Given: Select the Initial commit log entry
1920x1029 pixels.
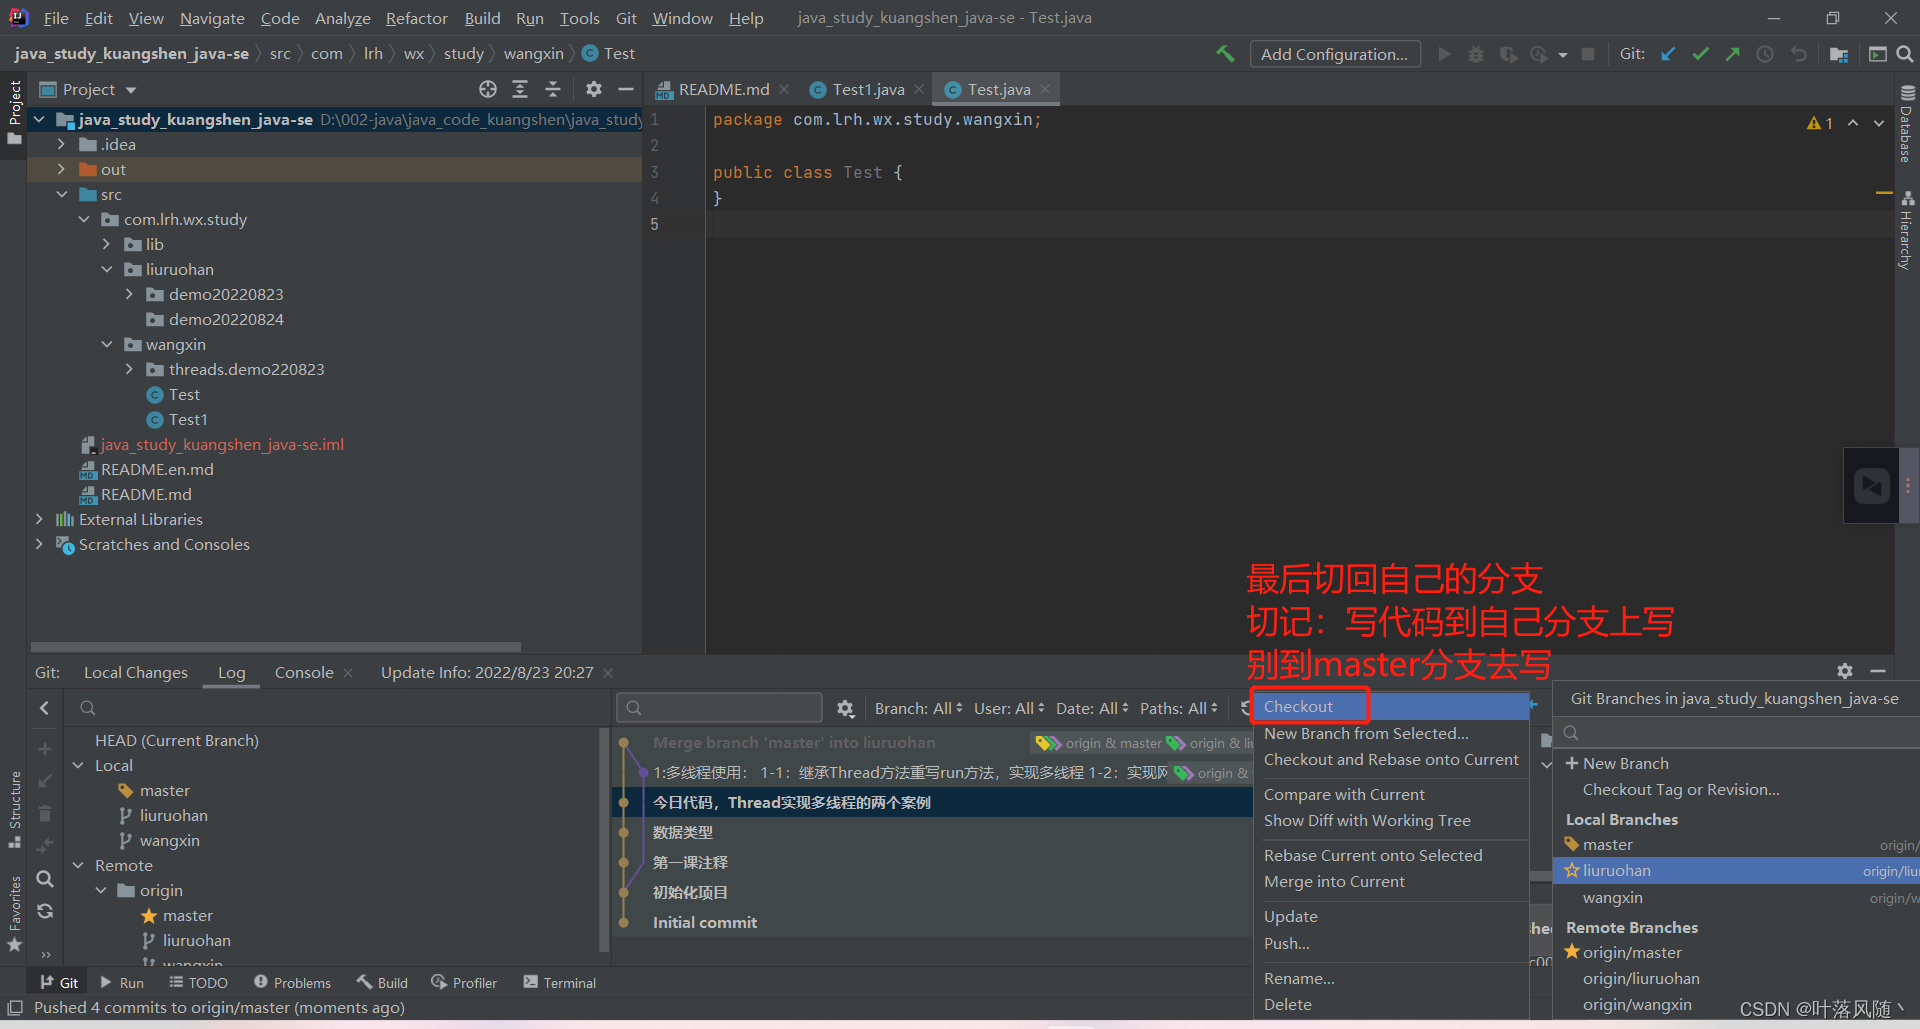Looking at the screenshot, I should coord(705,922).
